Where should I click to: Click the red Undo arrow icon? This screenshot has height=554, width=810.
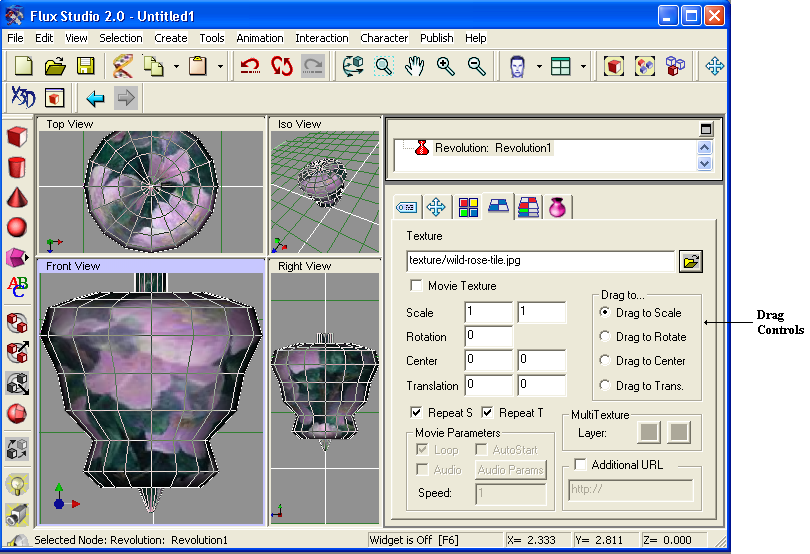[x=251, y=66]
